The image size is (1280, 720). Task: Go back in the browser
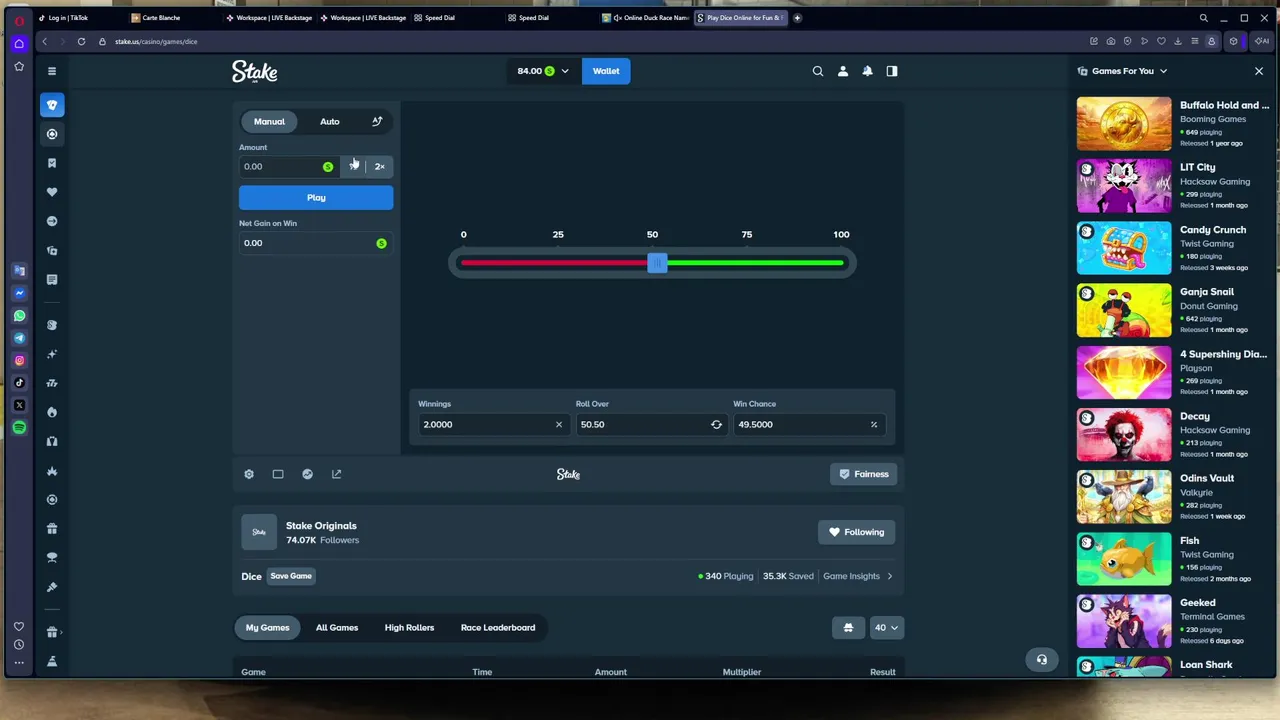click(x=45, y=42)
